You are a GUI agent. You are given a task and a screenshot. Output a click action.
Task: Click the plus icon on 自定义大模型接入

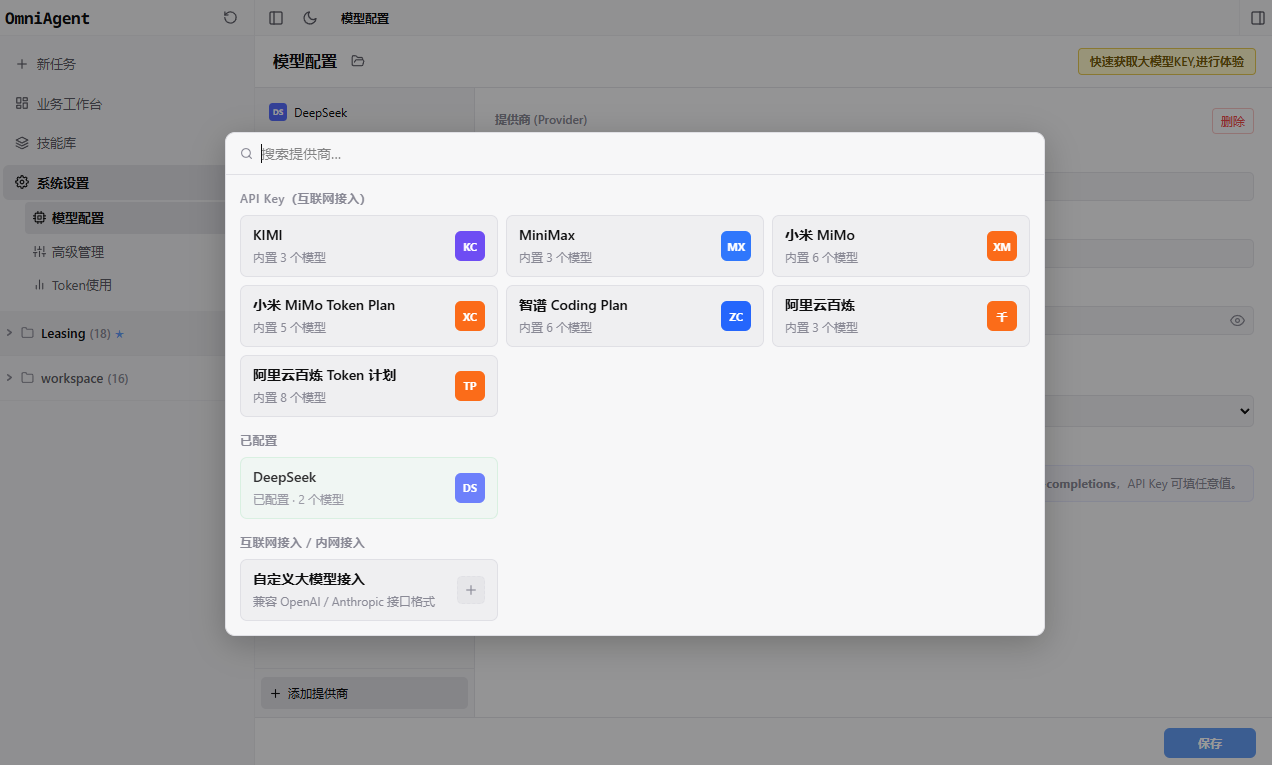click(x=471, y=590)
